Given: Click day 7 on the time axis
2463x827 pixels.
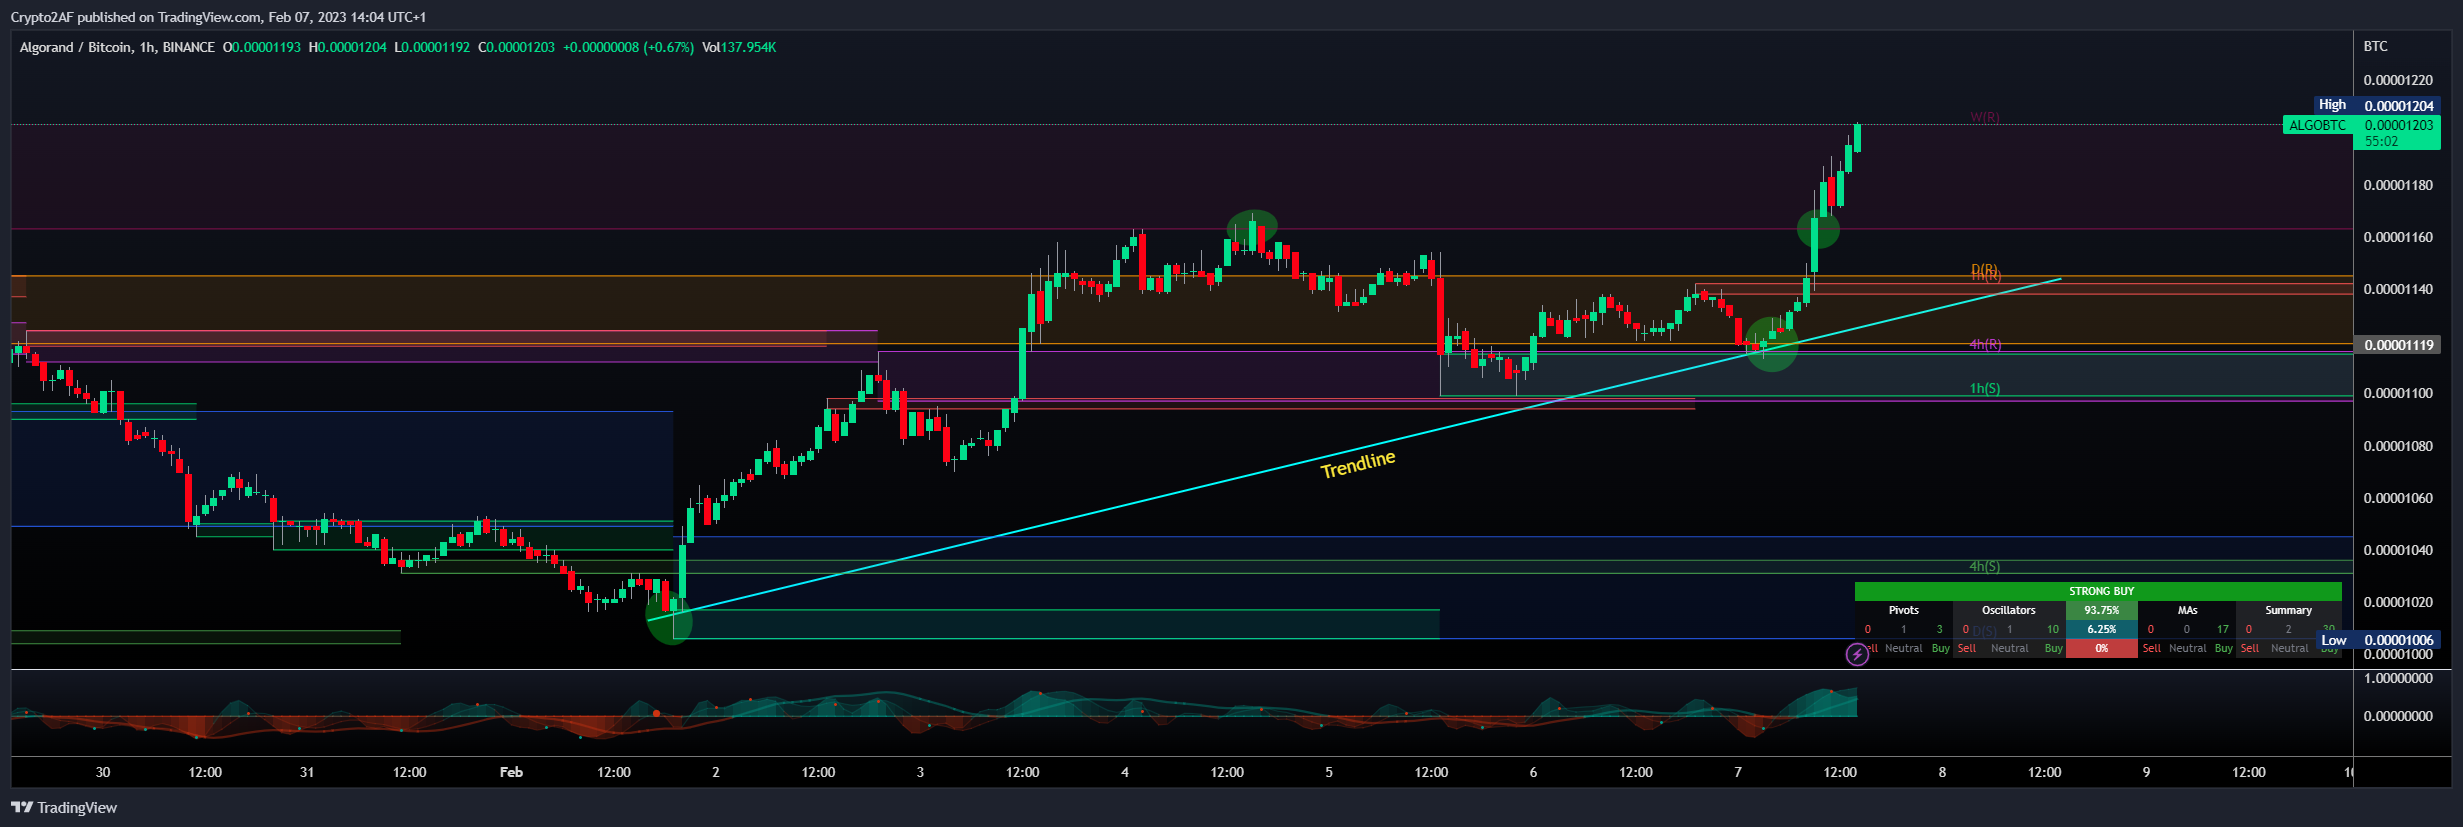Looking at the screenshot, I should pyautogui.click(x=1738, y=772).
